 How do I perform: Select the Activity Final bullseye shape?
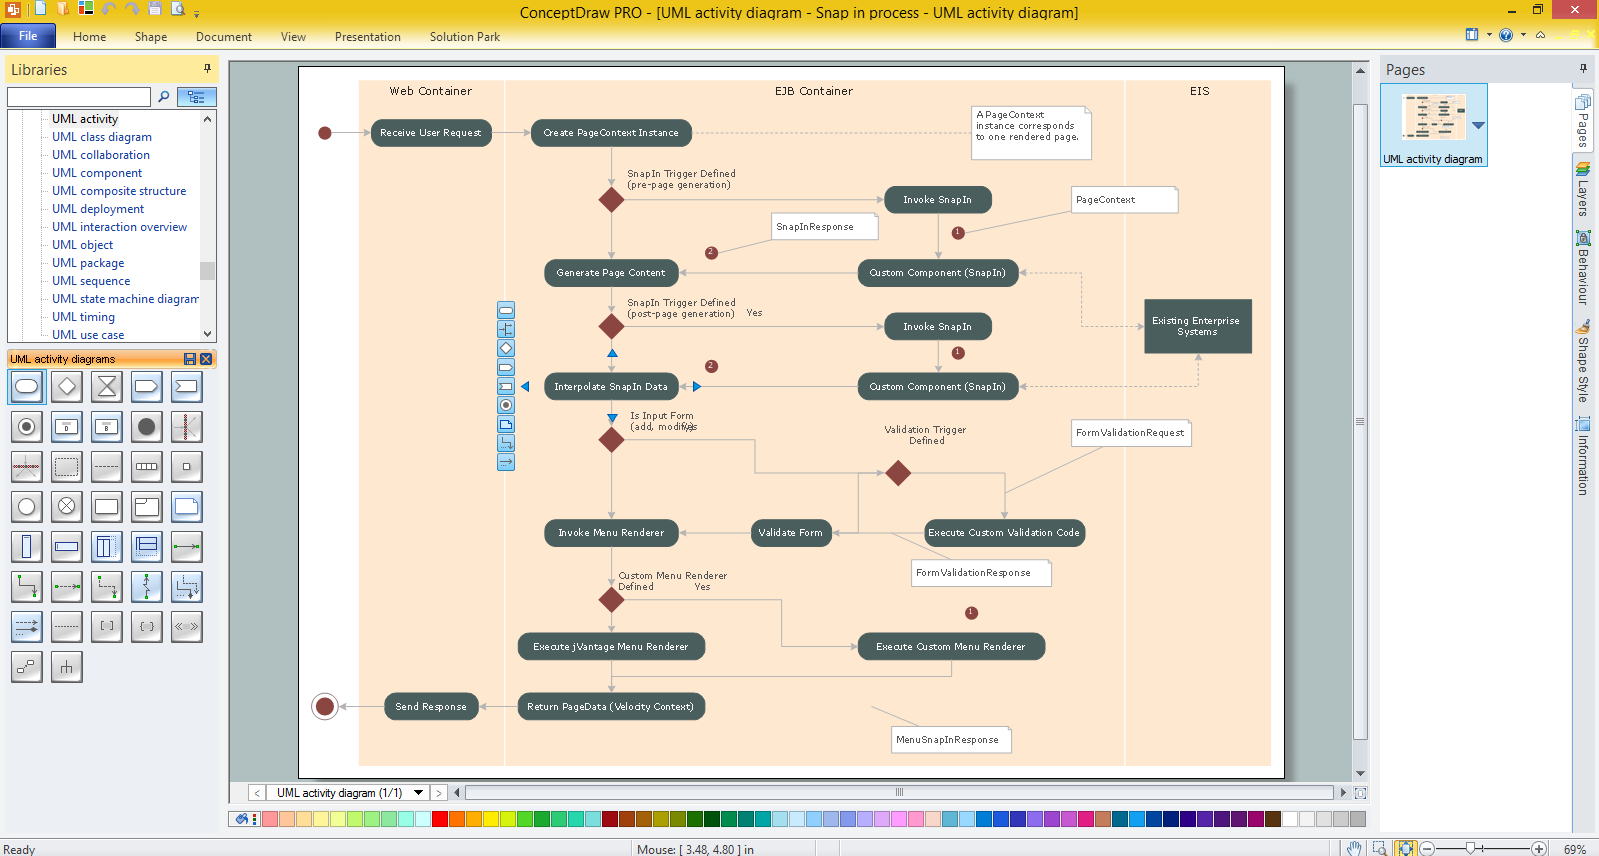27,427
